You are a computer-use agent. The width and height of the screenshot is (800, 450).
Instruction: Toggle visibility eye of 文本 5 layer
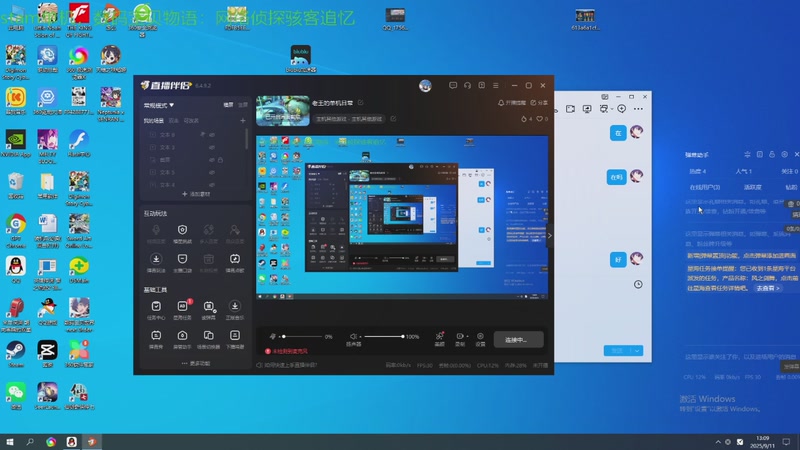point(212,172)
